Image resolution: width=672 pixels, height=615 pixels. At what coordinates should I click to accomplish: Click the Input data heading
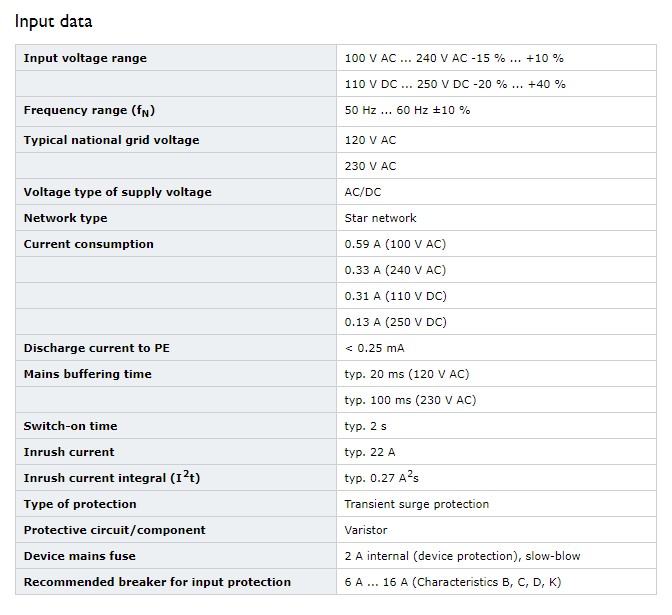pyautogui.click(x=54, y=21)
